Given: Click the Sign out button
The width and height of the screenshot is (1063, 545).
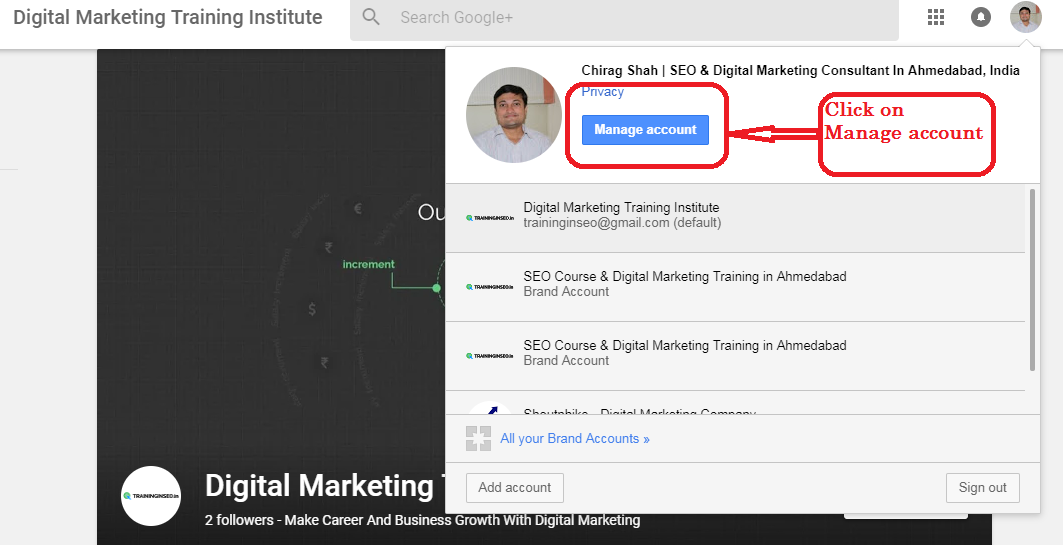Looking at the screenshot, I should [x=982, y=487].
